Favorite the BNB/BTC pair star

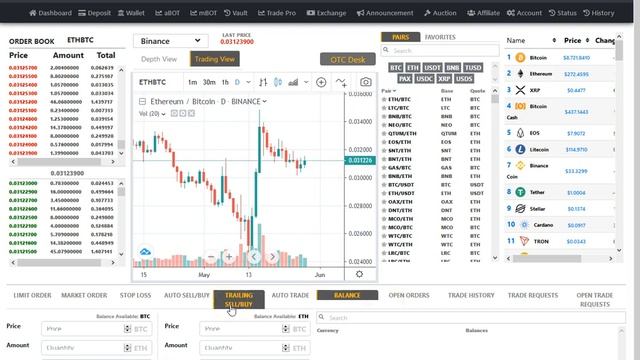point(384,116)
